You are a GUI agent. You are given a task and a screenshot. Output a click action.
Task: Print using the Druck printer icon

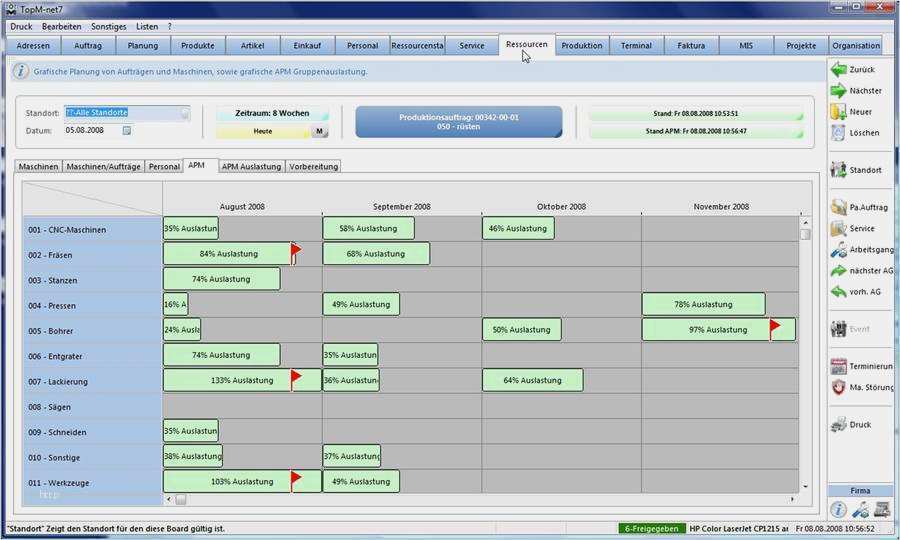(839, 425)
